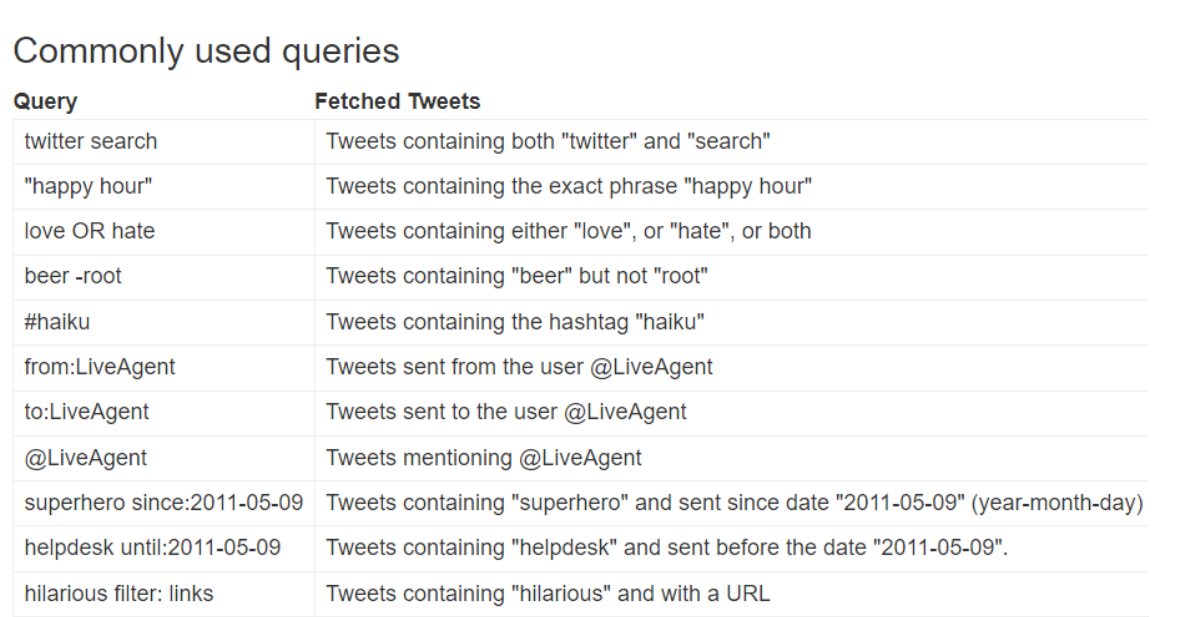
Task: Click the "beer -root" query cell
Action: pos(73,276)
